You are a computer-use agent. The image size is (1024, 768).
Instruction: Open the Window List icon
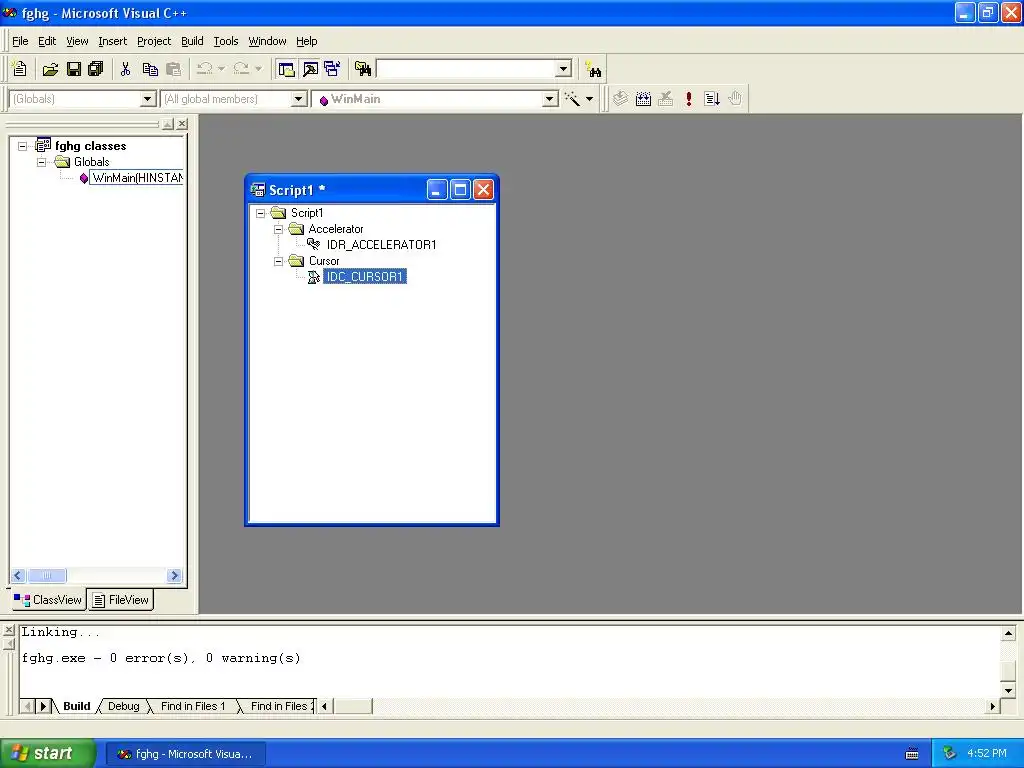pyautogui.click(x=332, y=69)
